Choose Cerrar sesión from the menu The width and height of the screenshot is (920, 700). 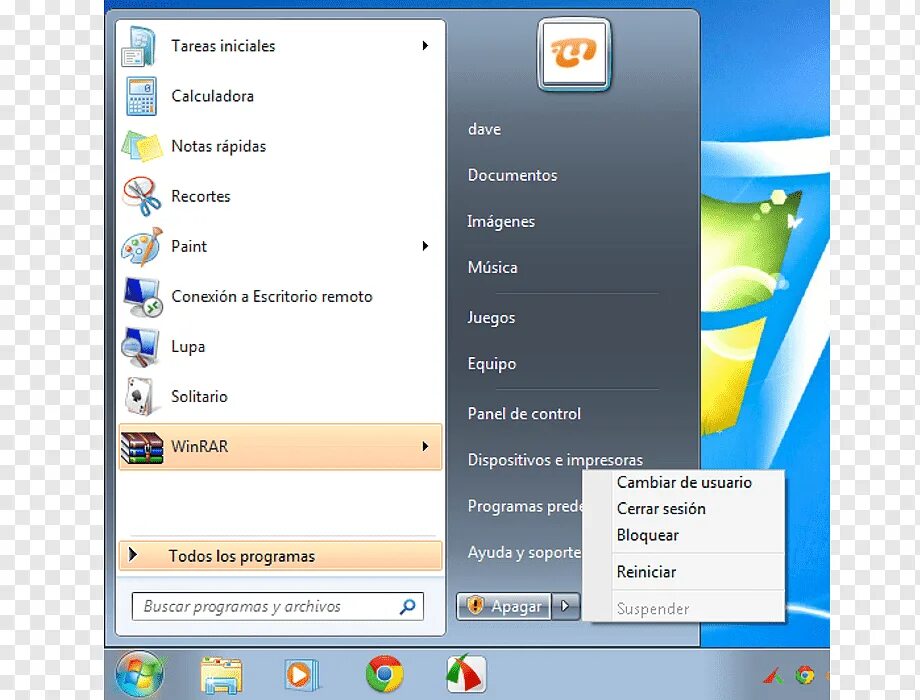[x=661, y=509]
